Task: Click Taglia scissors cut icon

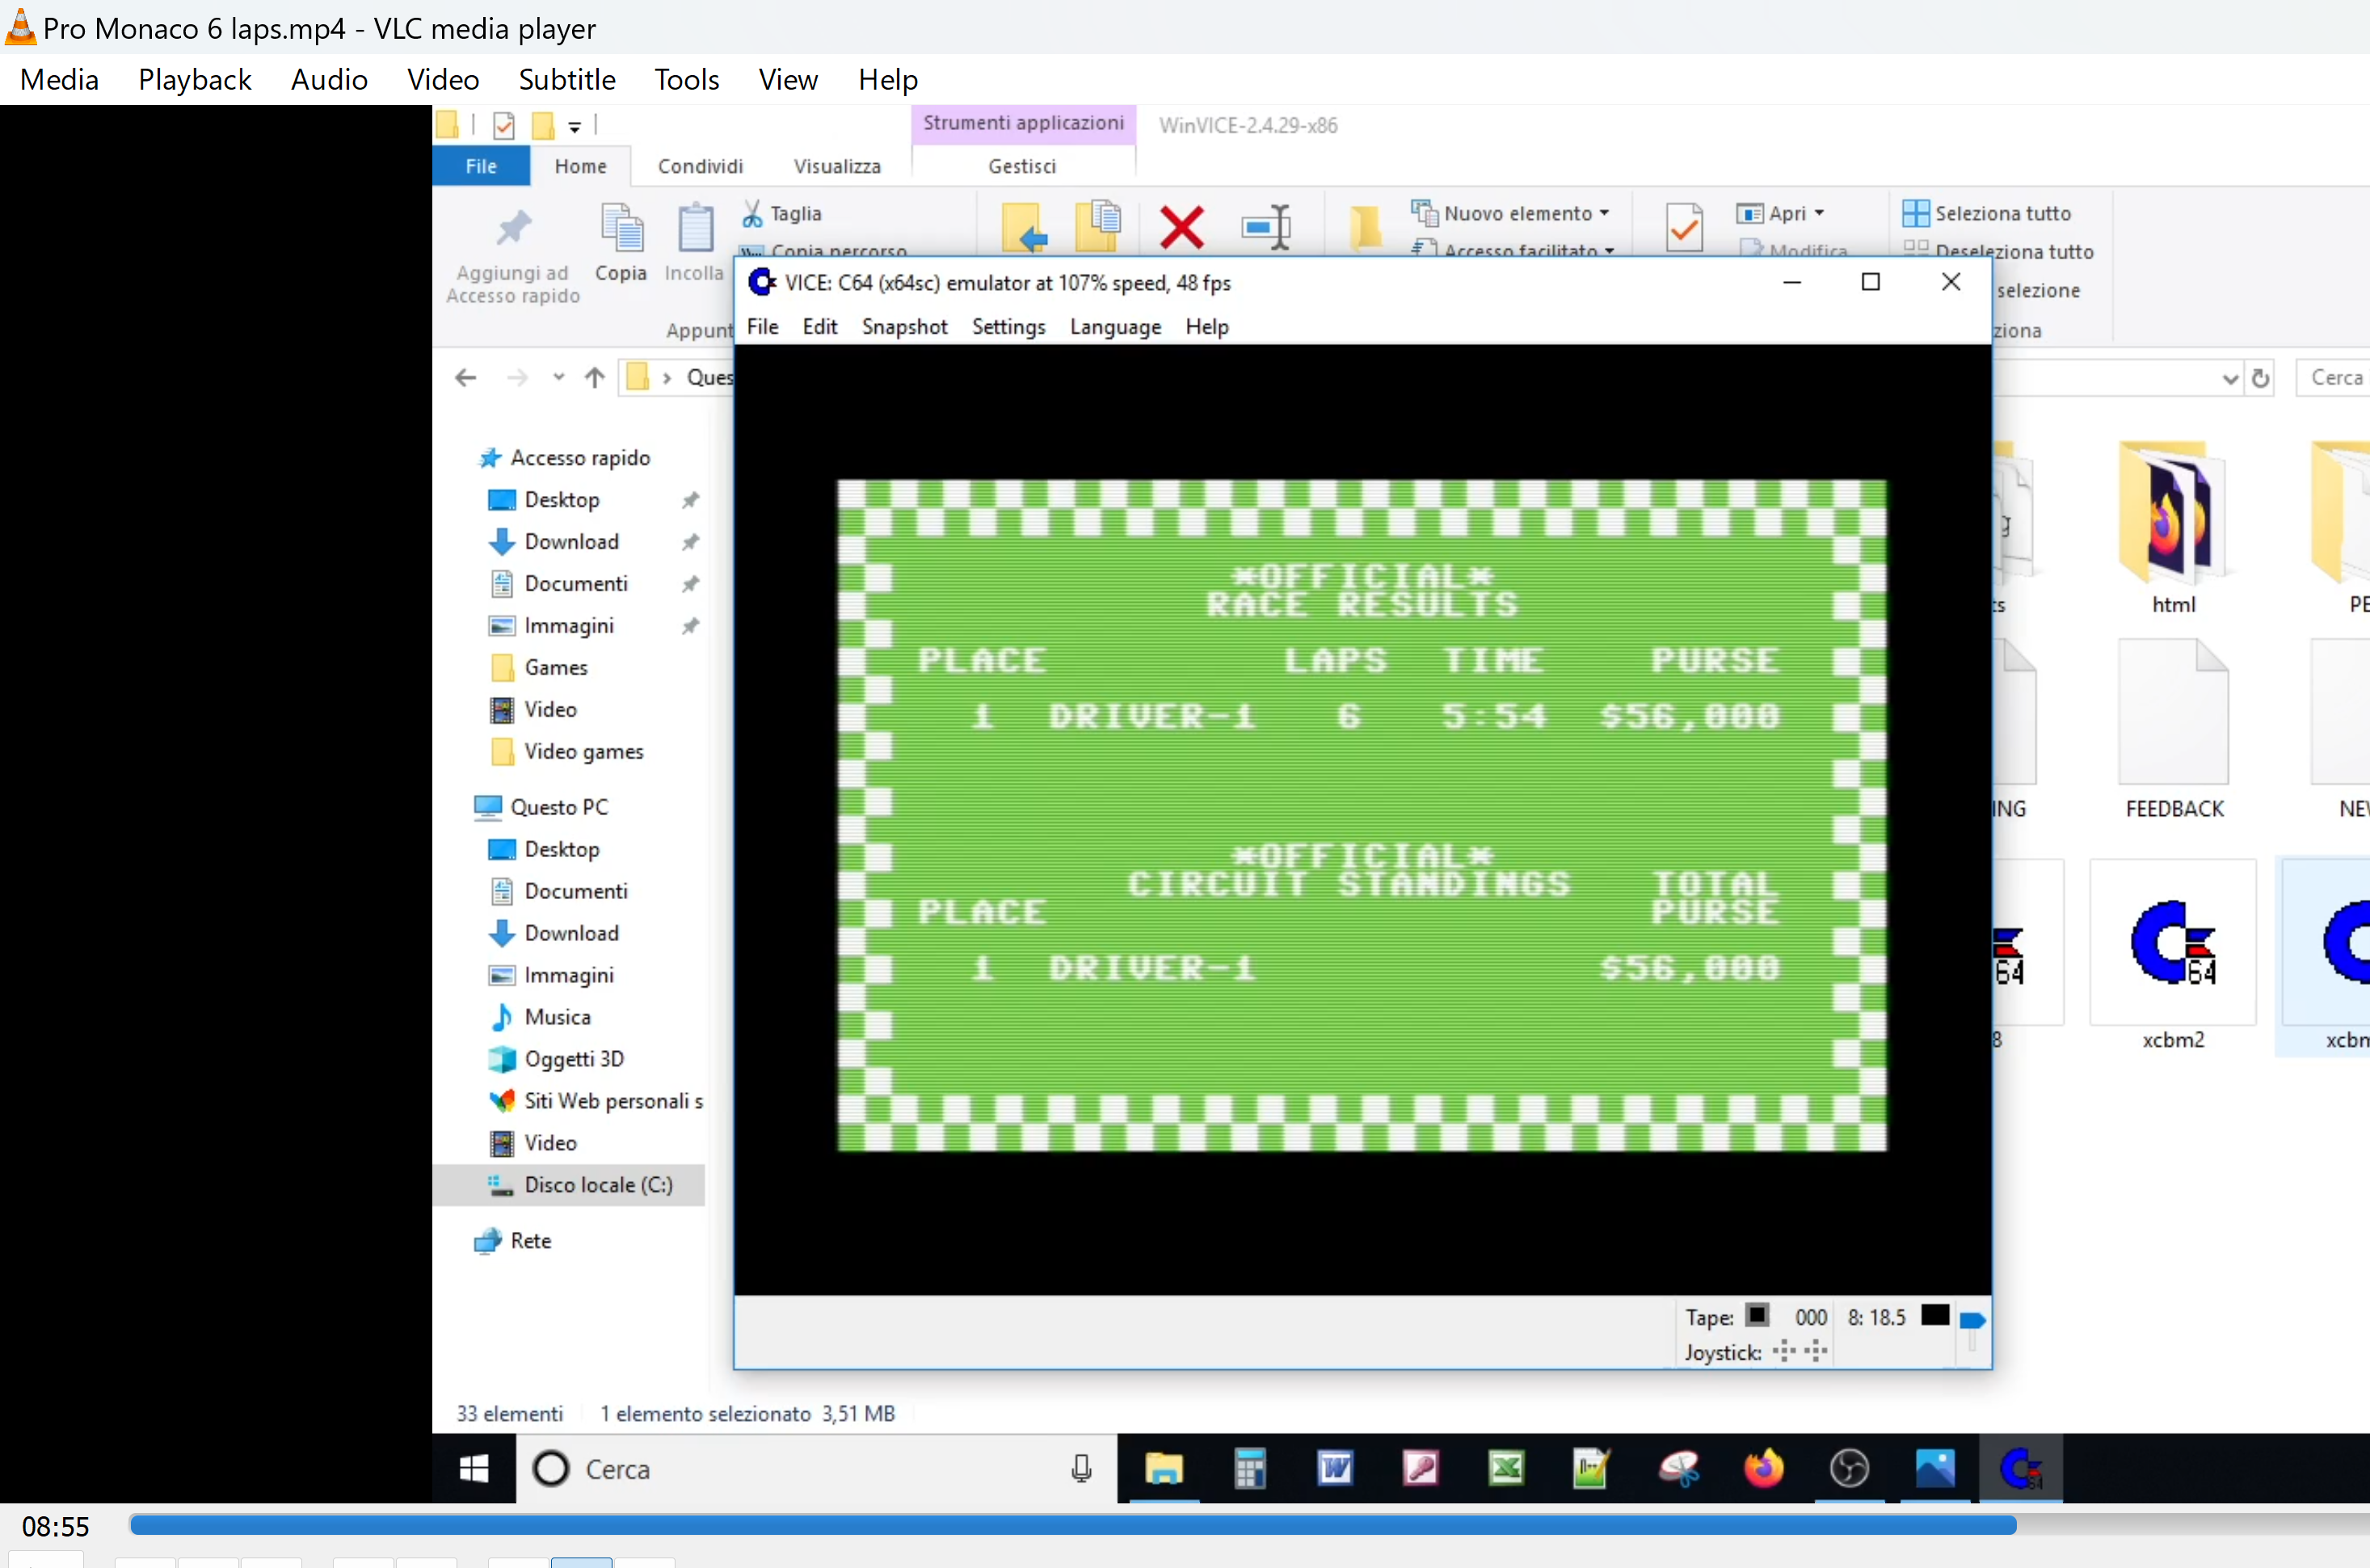Action: point(753,213)
